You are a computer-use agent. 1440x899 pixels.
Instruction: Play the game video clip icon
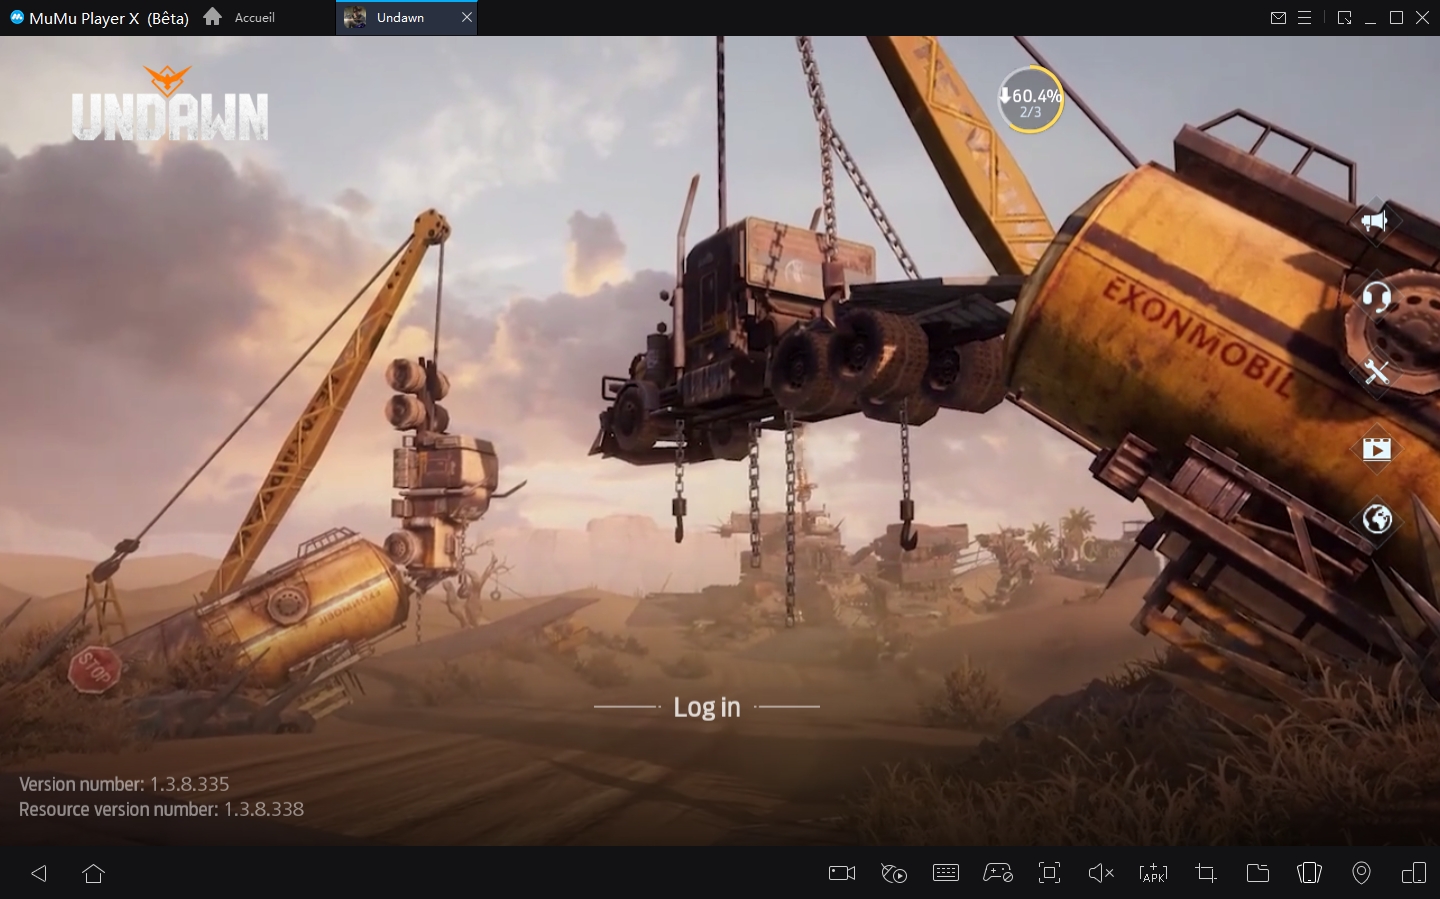pos(1376,449)
